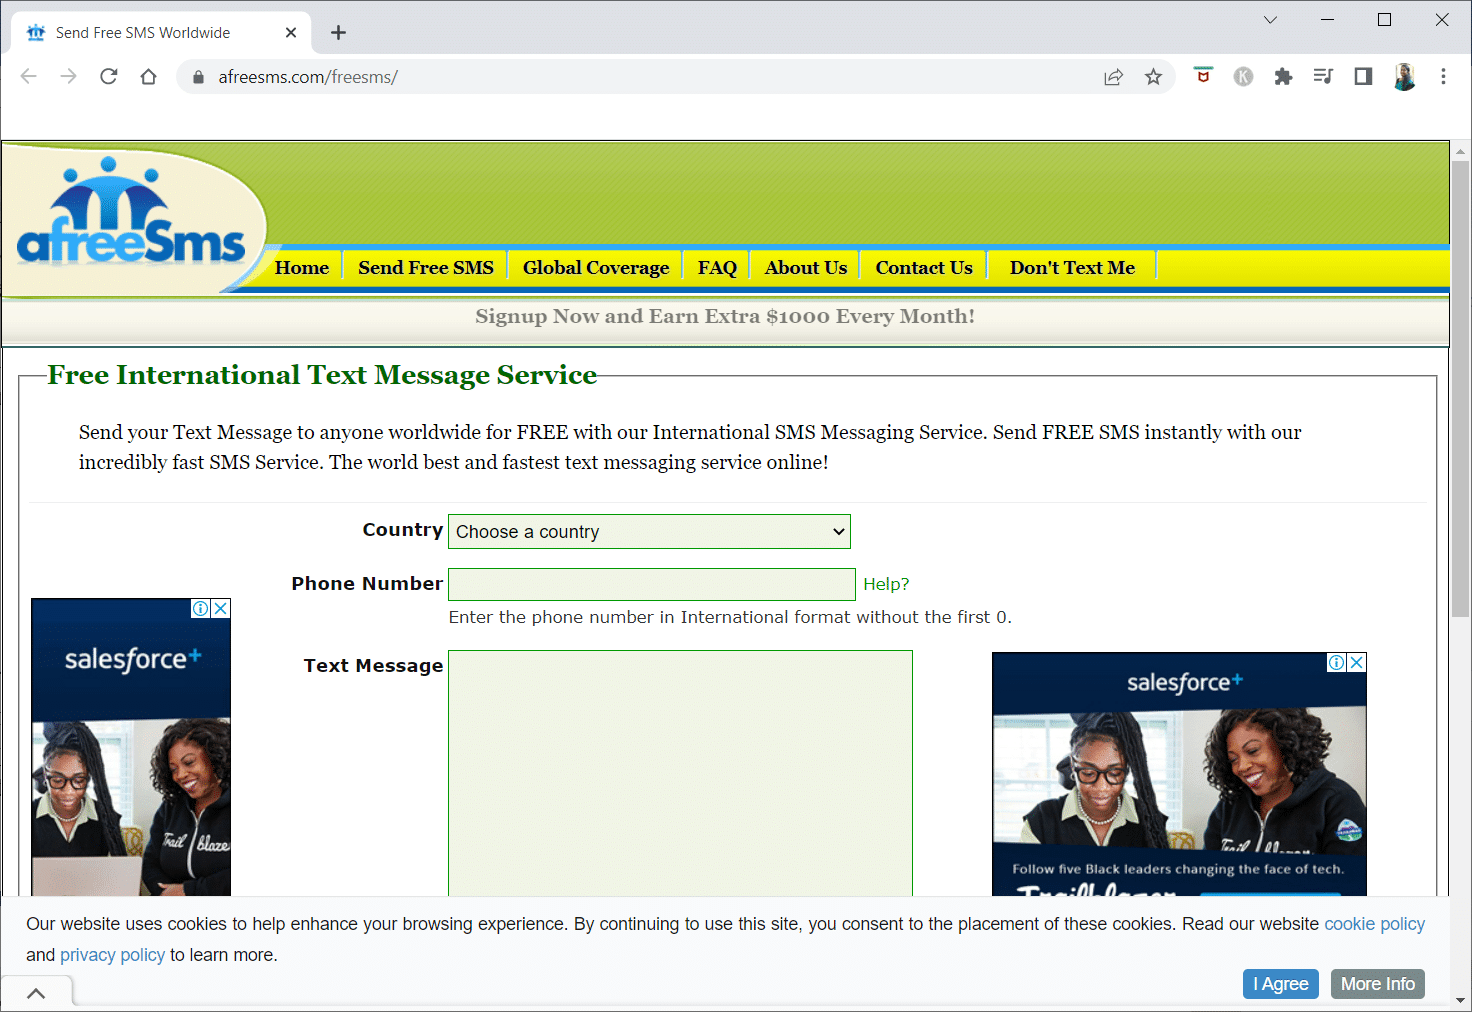Focus the Phone Number input field
1472x1012 pixels.
[x=652, y=584]
